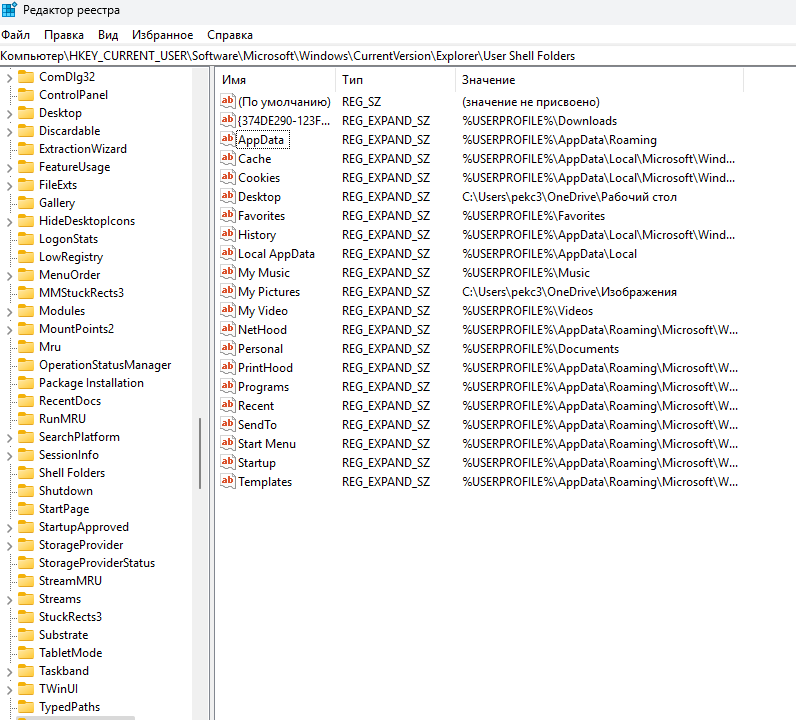Expand the SearchPlatform tree node
Screen dimensions: 796x720
pos(9,438)
